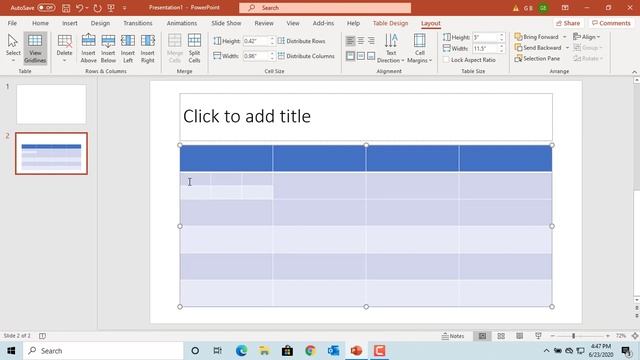640x360 pixels.
Task: Click the 'Click to add title' placeholder
Action: point(366,117)
